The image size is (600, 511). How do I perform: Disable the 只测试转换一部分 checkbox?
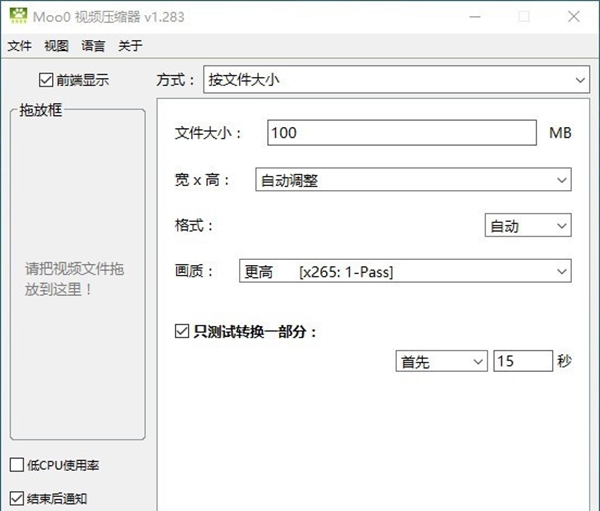pos(182,331)
